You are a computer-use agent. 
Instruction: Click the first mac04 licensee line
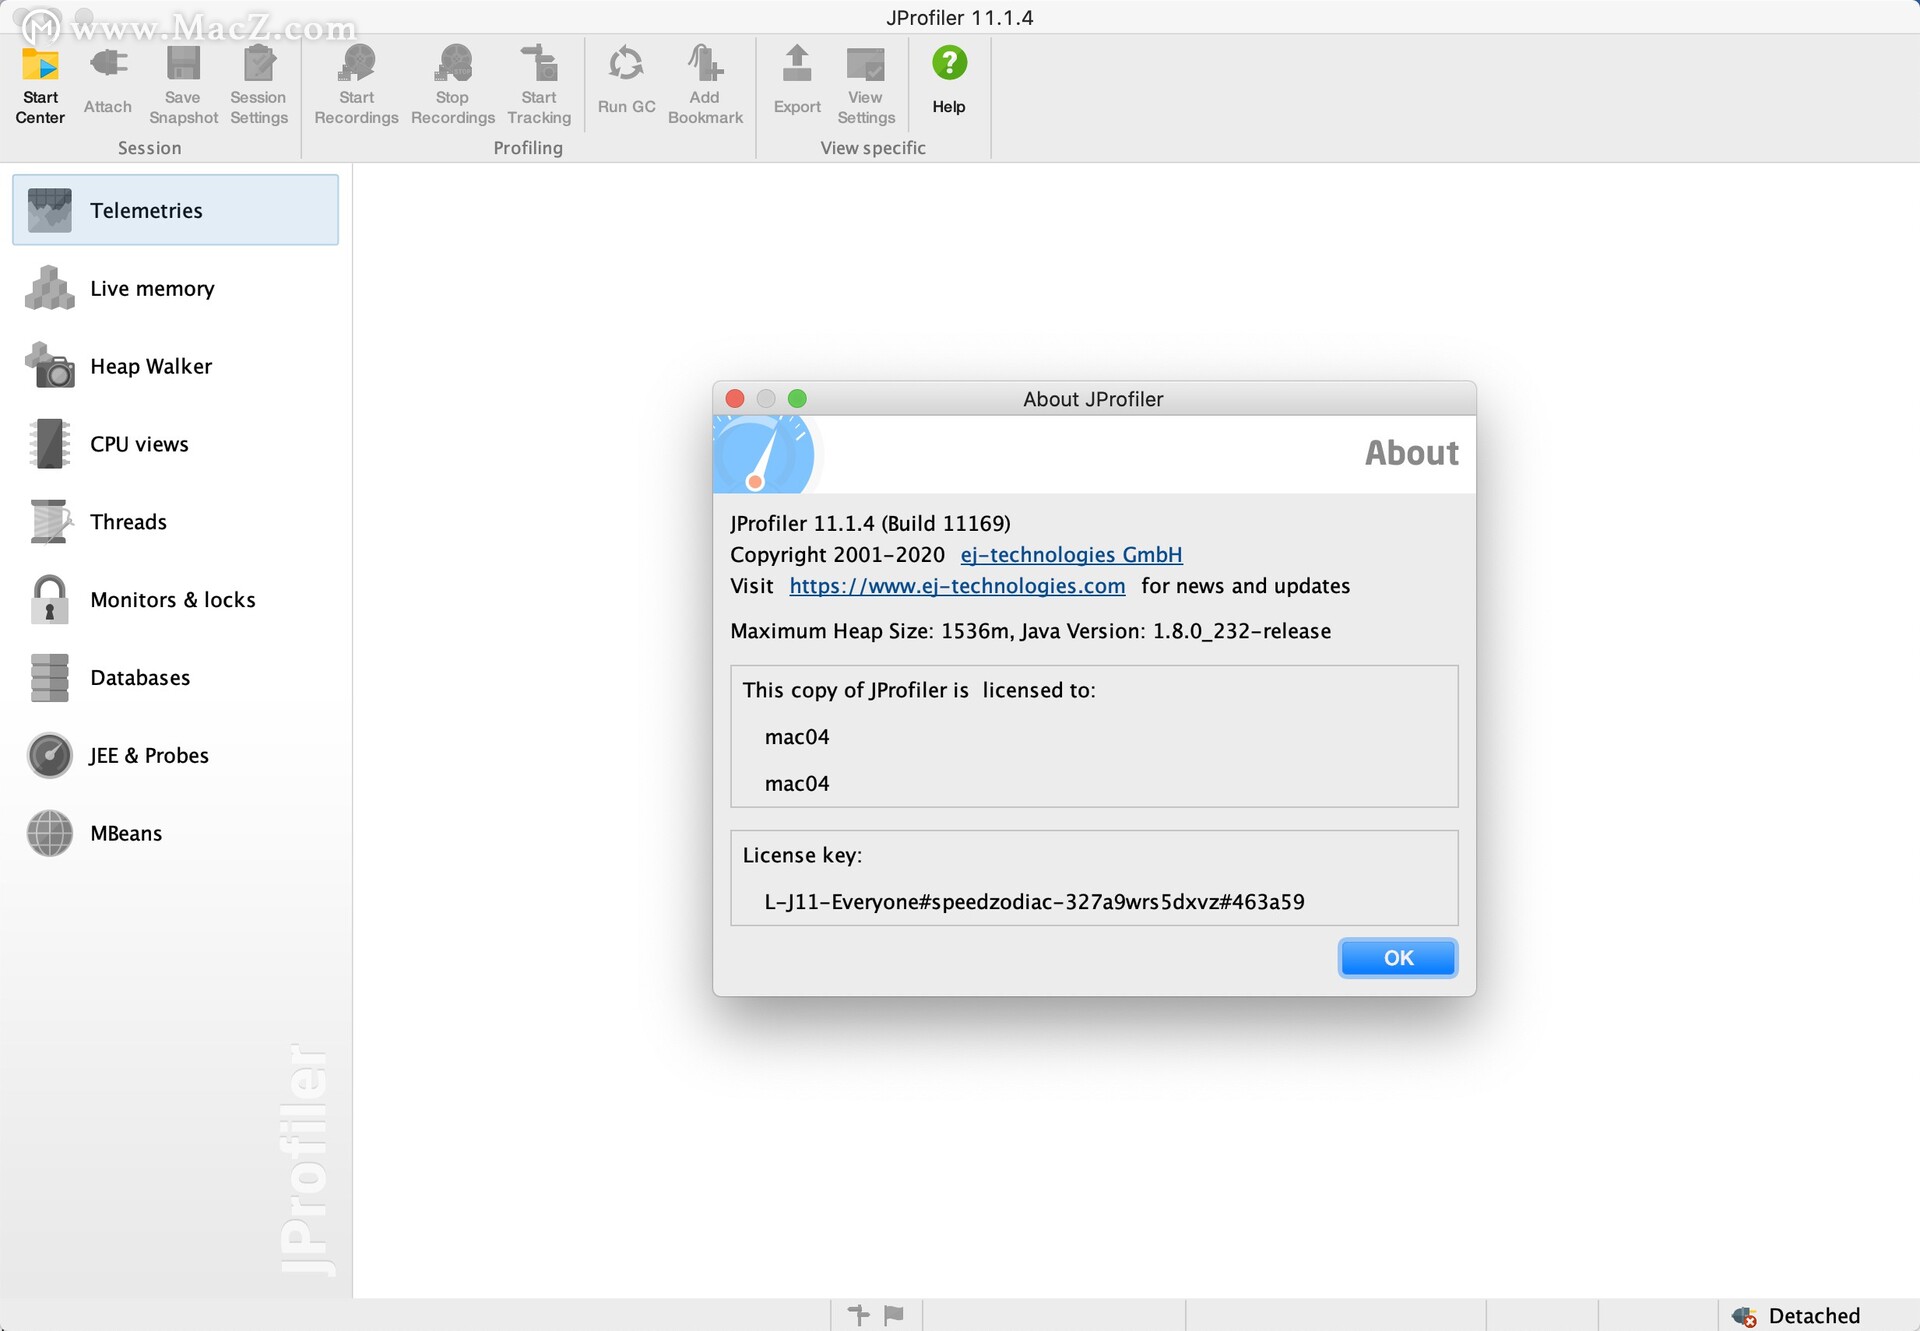pyautogui.click(x=797, y=737)
